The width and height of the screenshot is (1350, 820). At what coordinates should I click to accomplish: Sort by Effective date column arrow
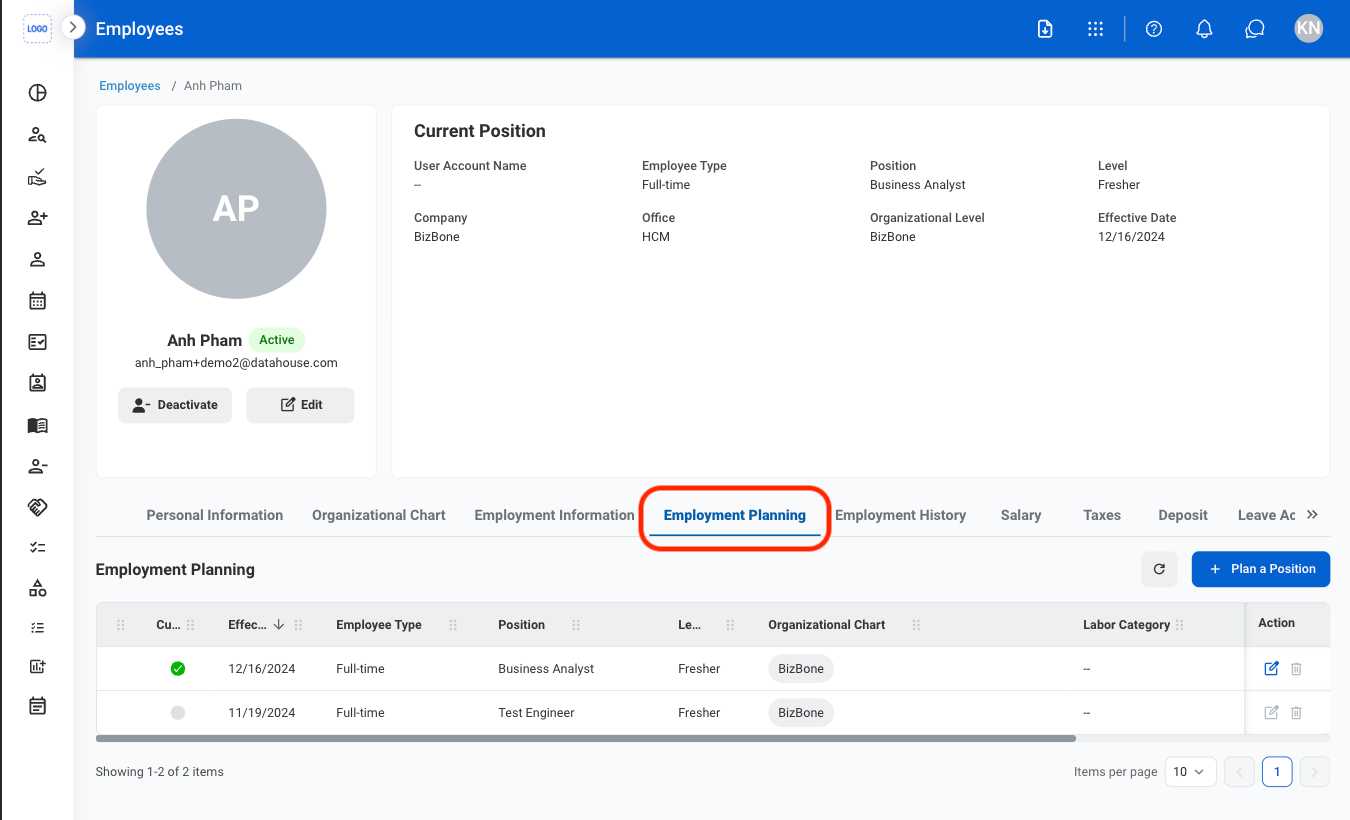click(279, 624)
